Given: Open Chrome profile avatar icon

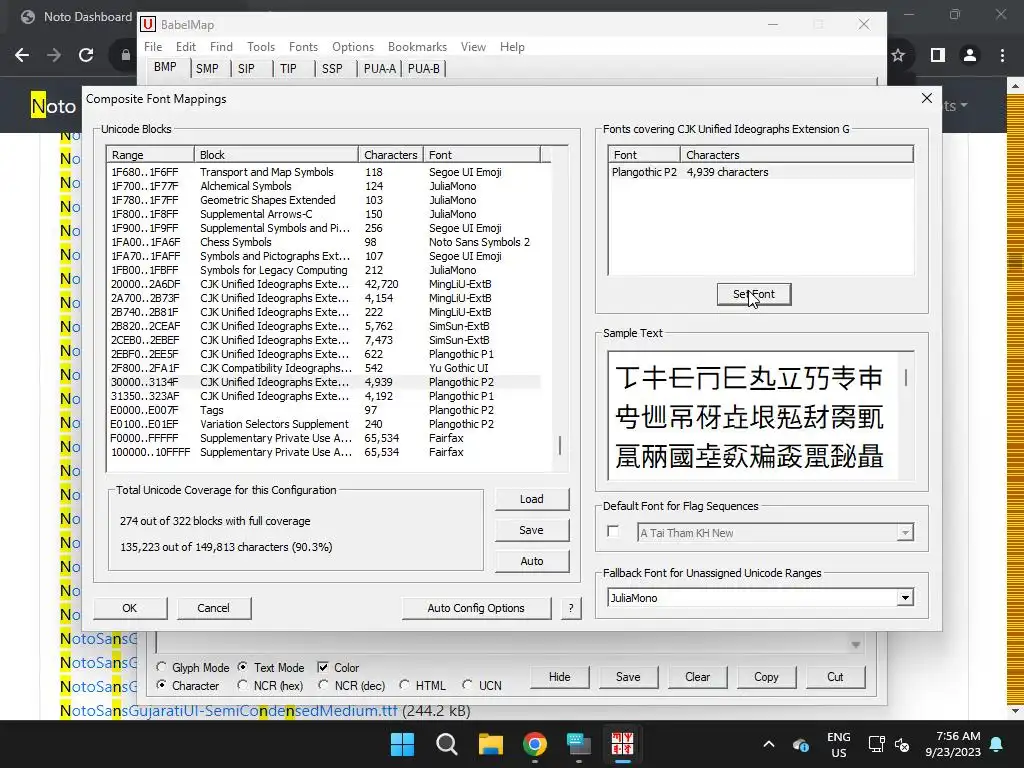Looking at the screenshot, I should tap(970, 56).
